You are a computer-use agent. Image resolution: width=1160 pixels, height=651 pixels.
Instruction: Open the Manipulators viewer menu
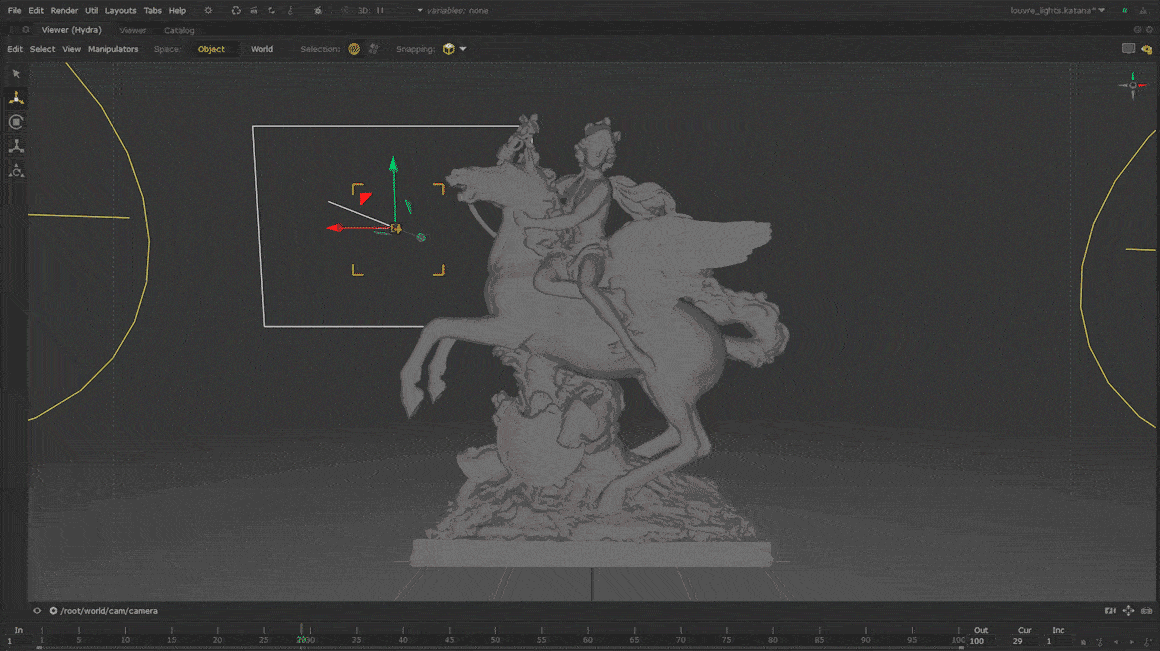click(x=113, y=49)
